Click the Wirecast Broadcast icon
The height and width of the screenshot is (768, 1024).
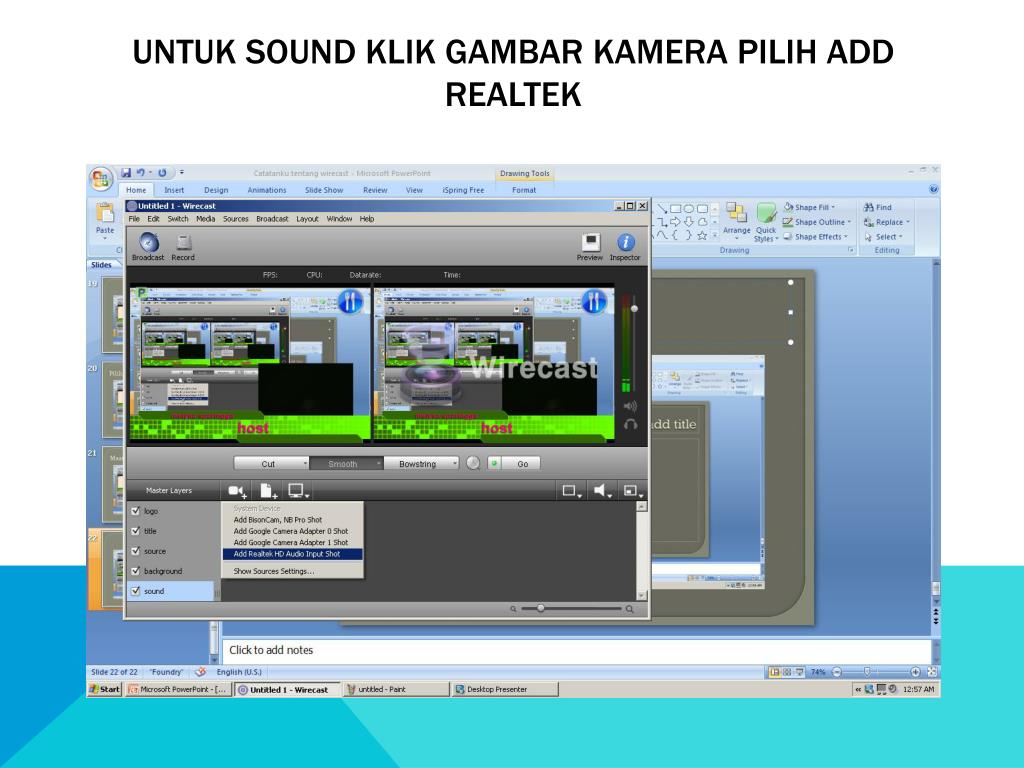click(149, 242)
